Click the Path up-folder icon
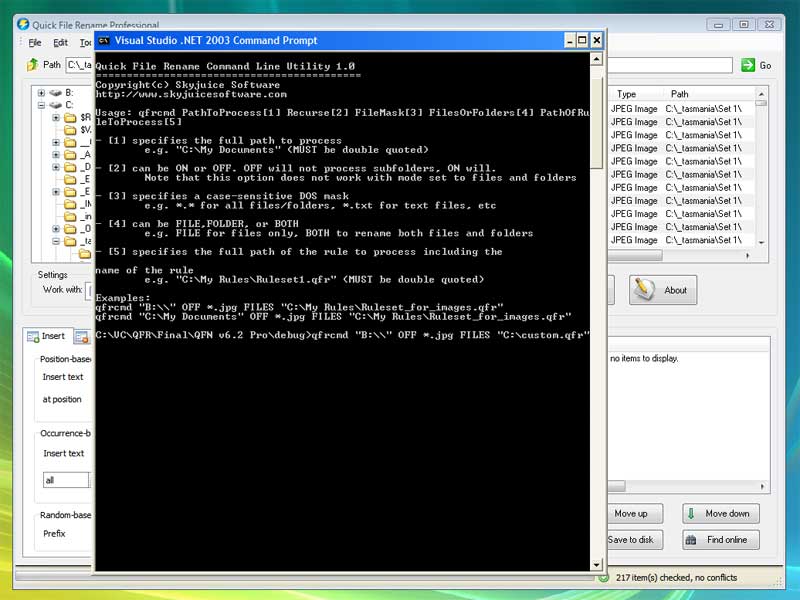The width and height of the screenshot is (800, 600). (x=32, y=65)
